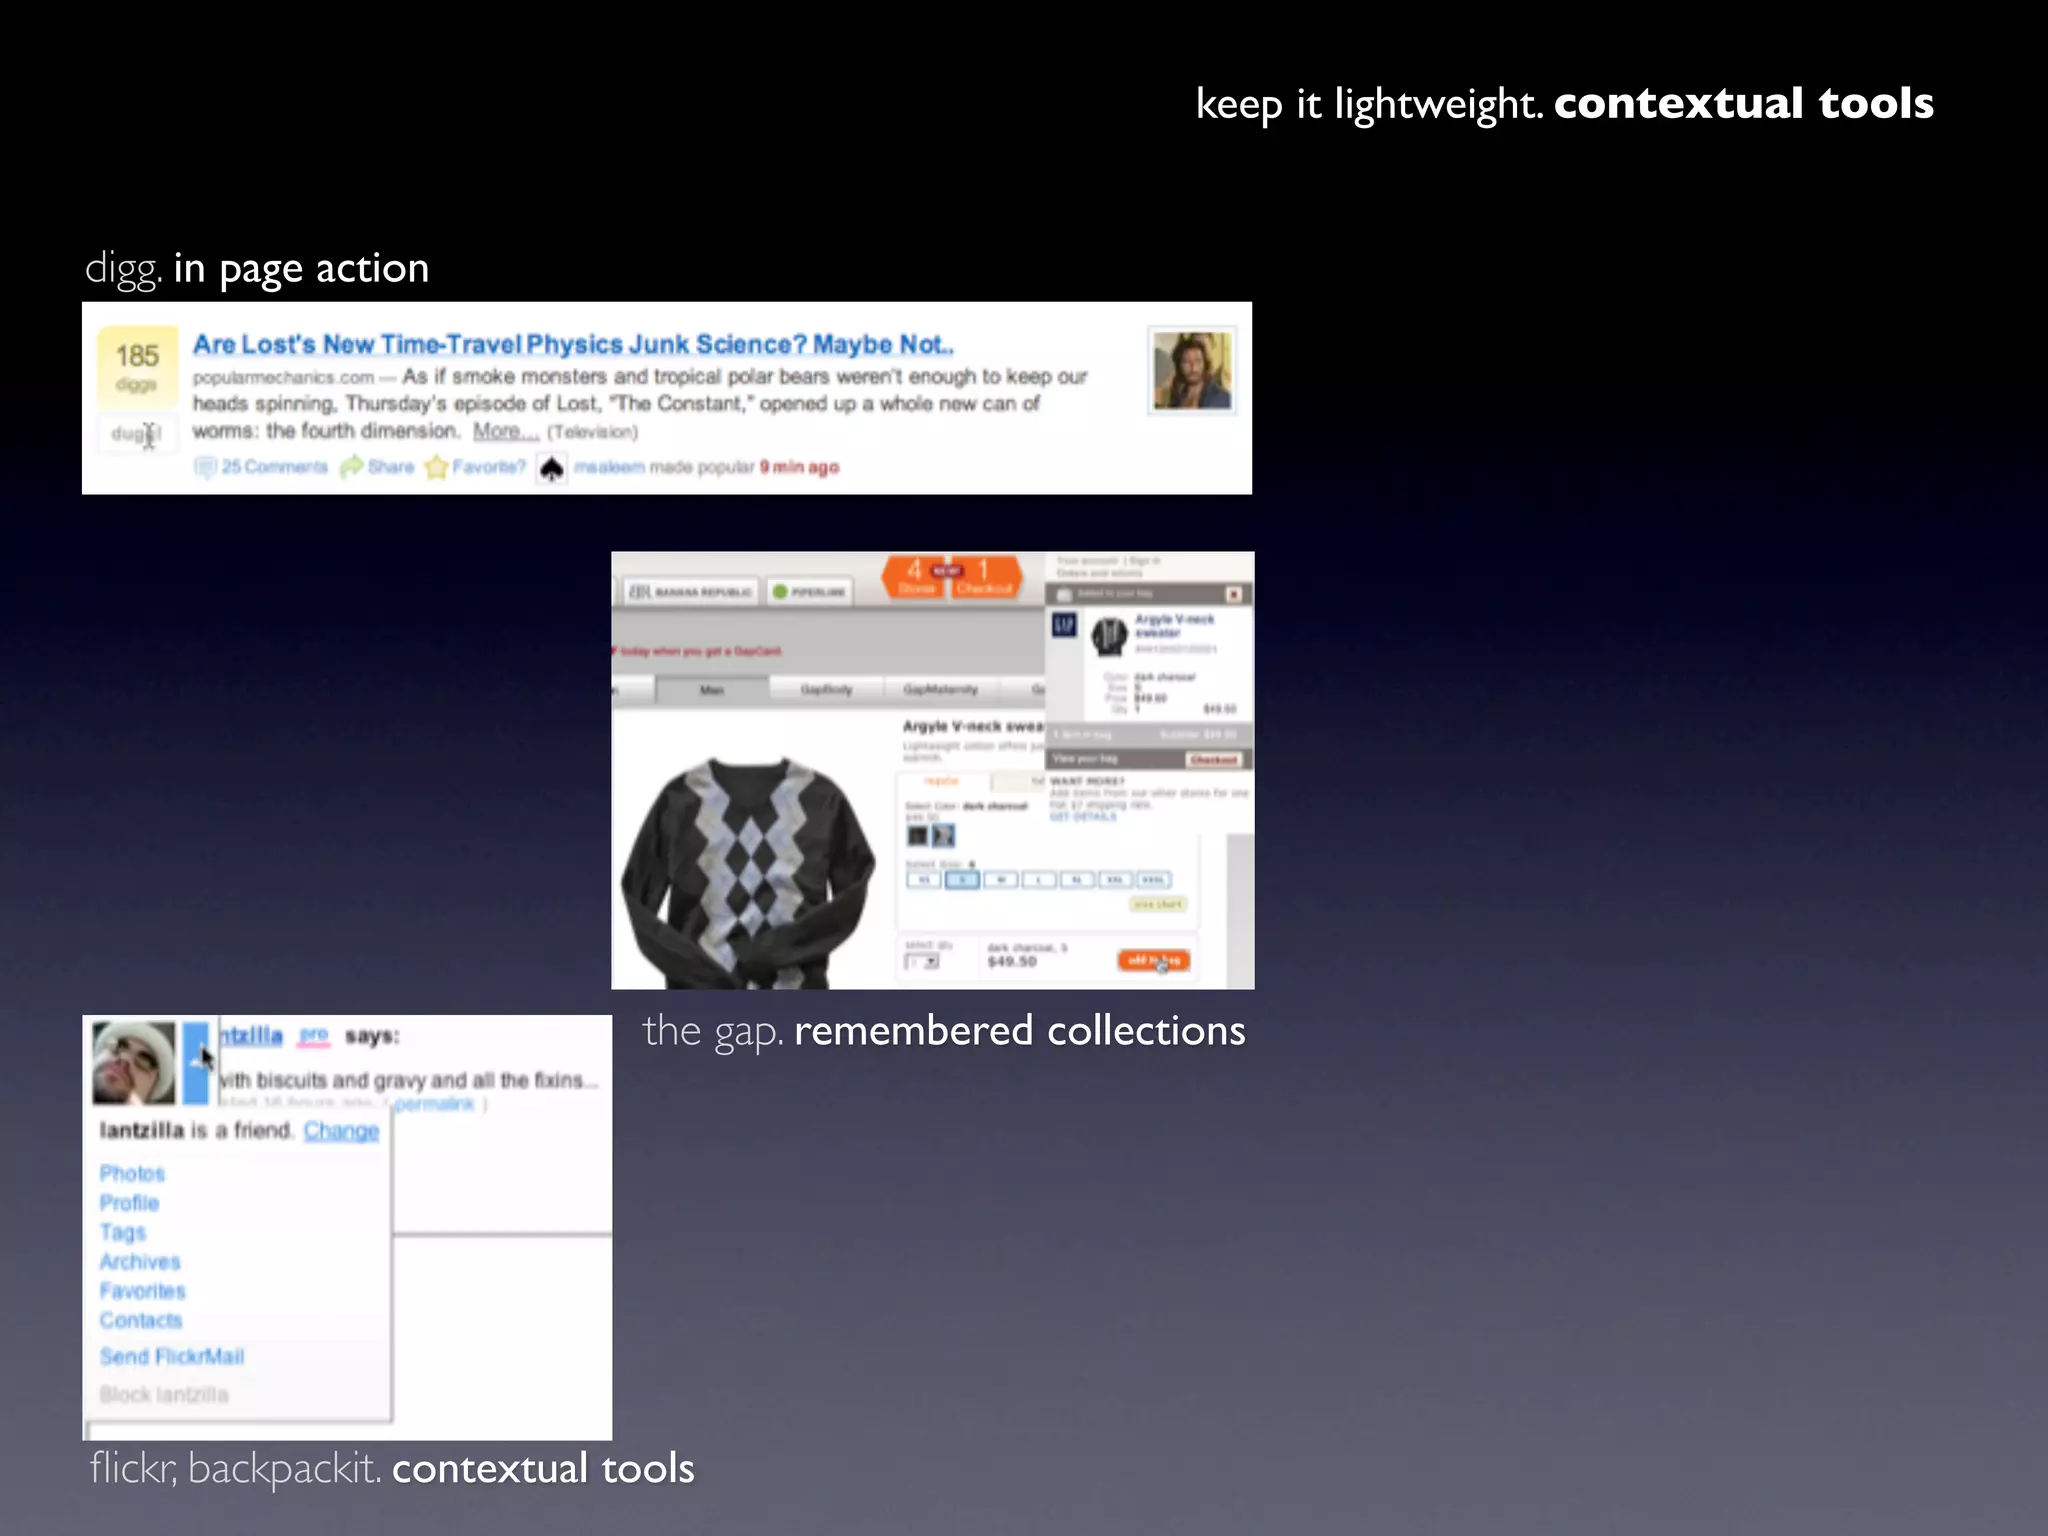Open the lantzilla username link in comment

coord(251,1036)
